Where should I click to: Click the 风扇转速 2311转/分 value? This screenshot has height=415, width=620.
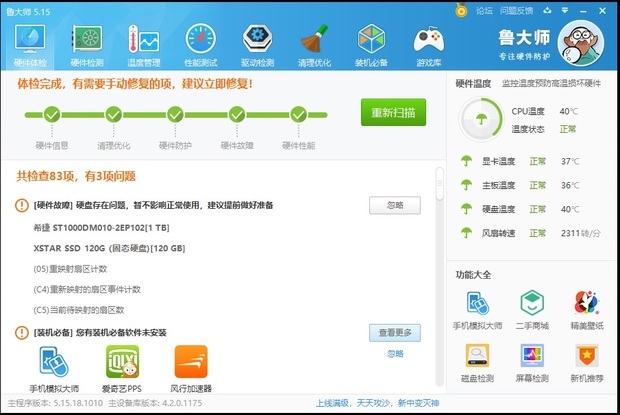pos(580,233)
